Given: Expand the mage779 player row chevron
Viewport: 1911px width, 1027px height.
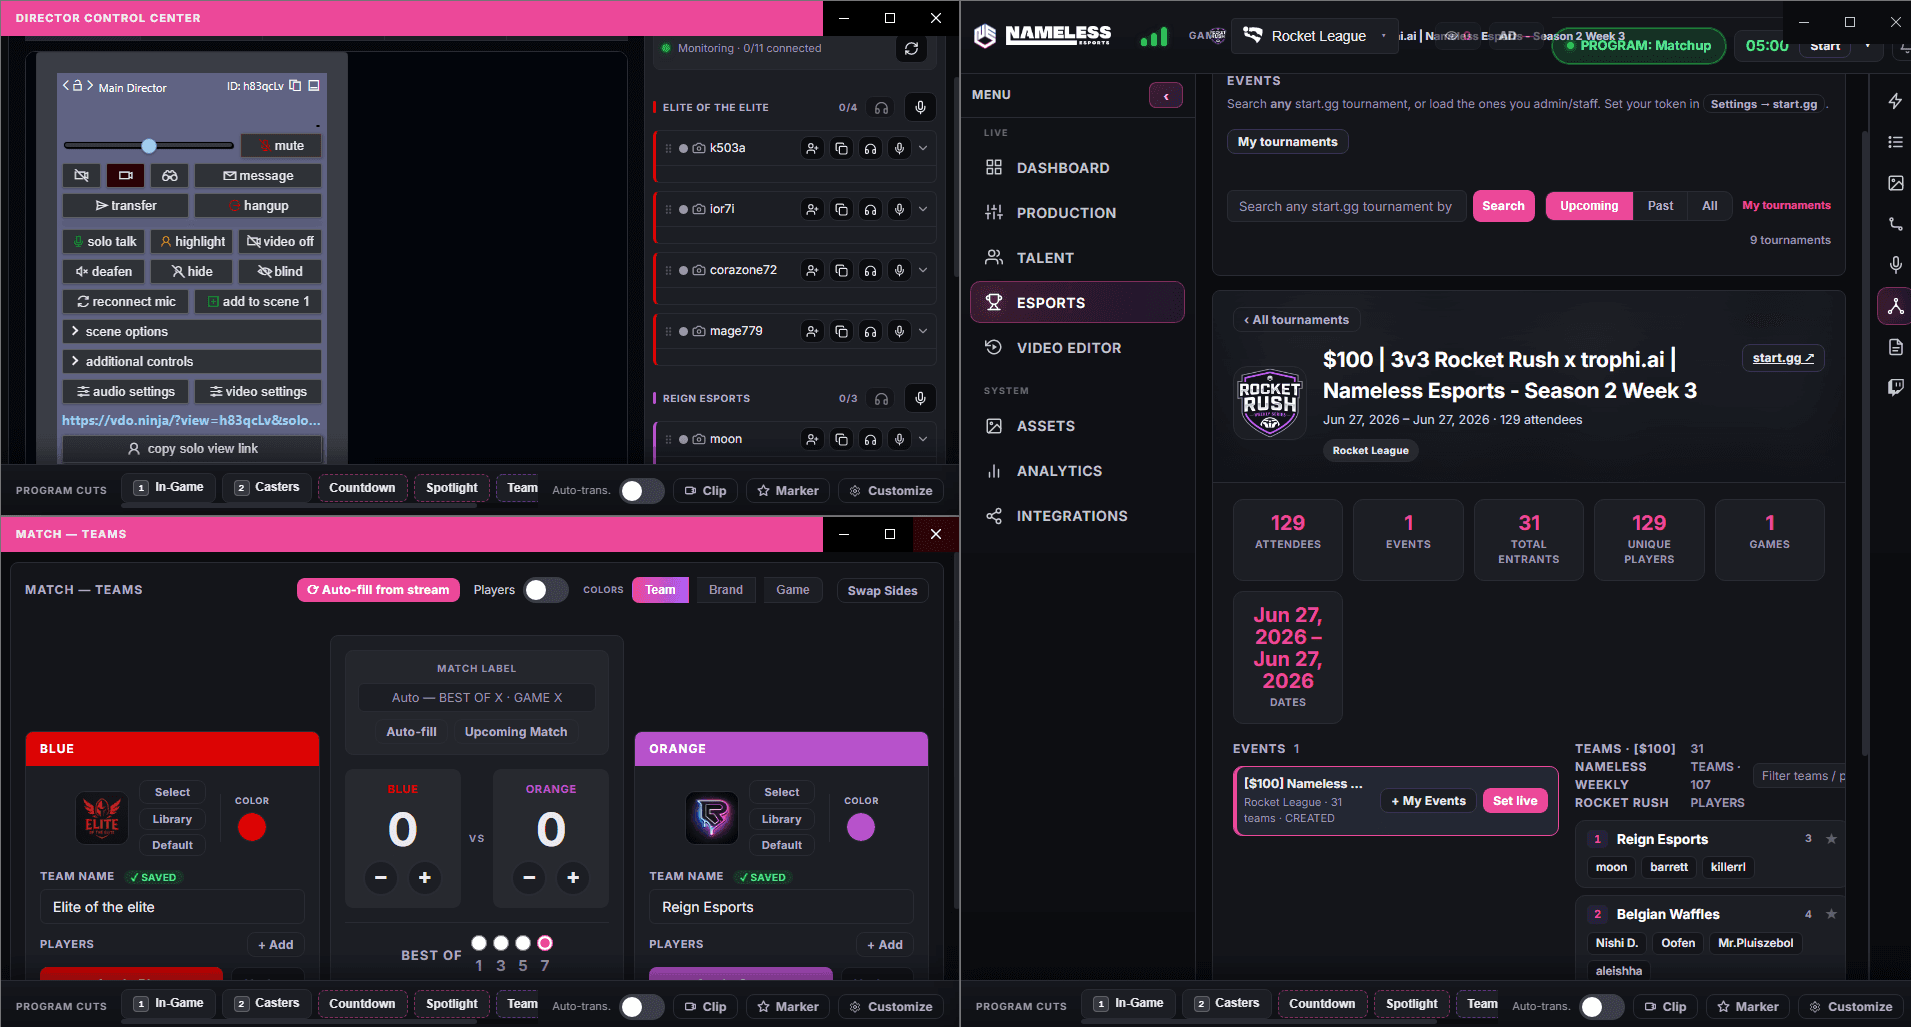Looking at the screenshot, I should [x=923, y=331].
